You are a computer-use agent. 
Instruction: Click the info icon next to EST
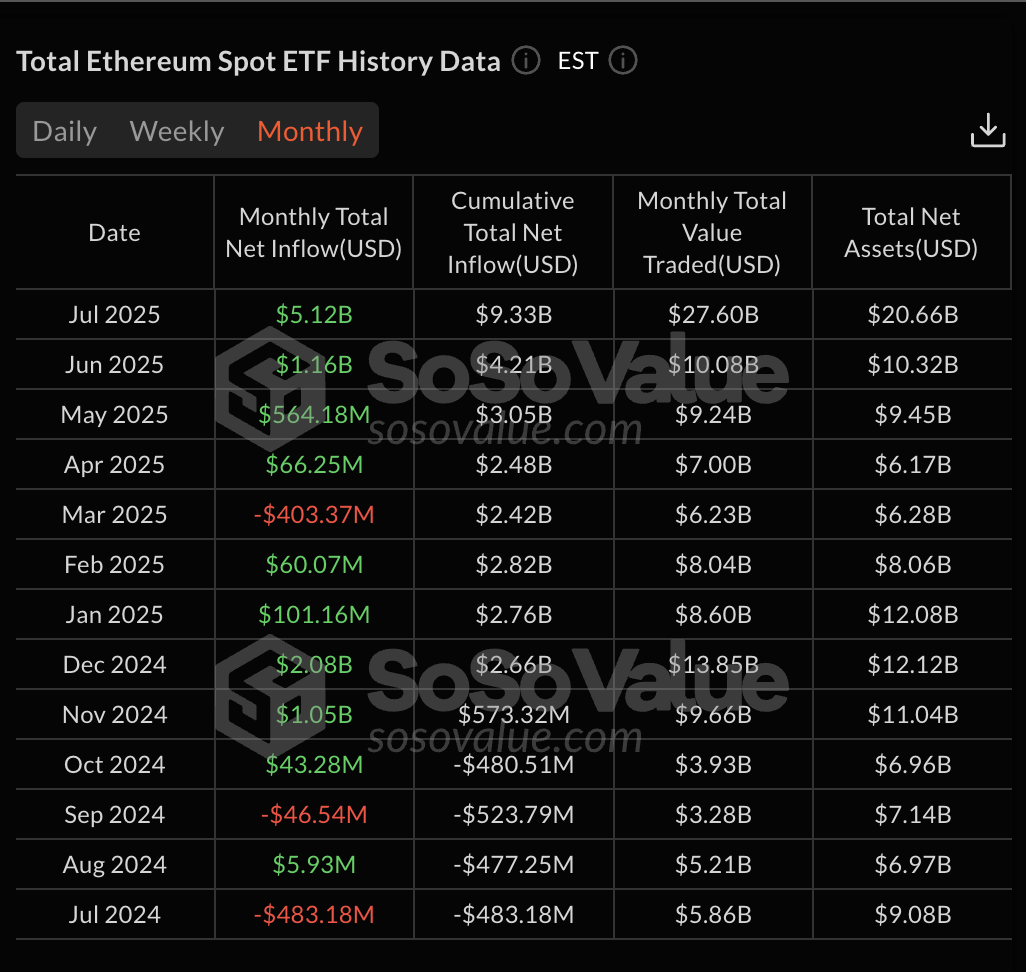point(622,61)
